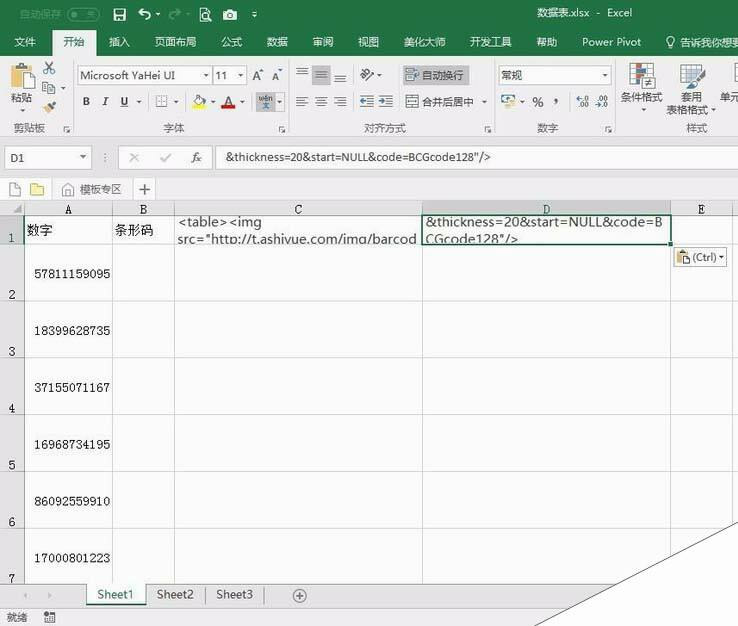This screenshot has height=626, width=738.
Task: Switch to the 页面布局 tab
Action: click(x=175, y=42)
